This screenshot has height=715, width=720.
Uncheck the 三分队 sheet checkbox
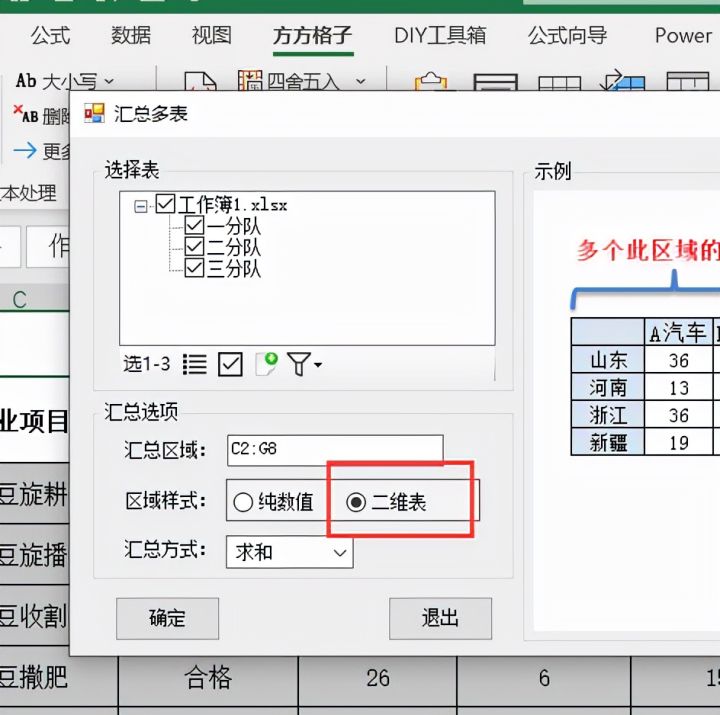[x=194, y=268]
